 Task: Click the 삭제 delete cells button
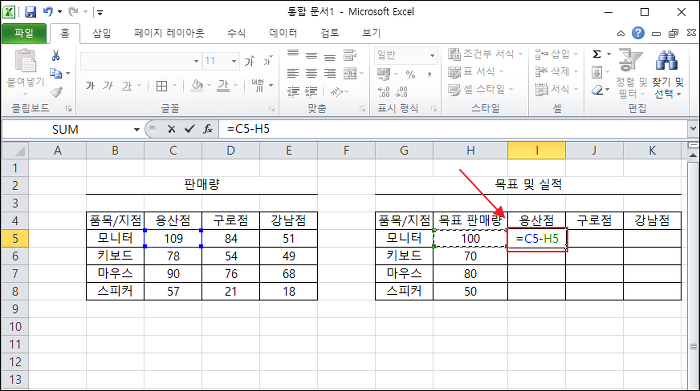[556, 71]
